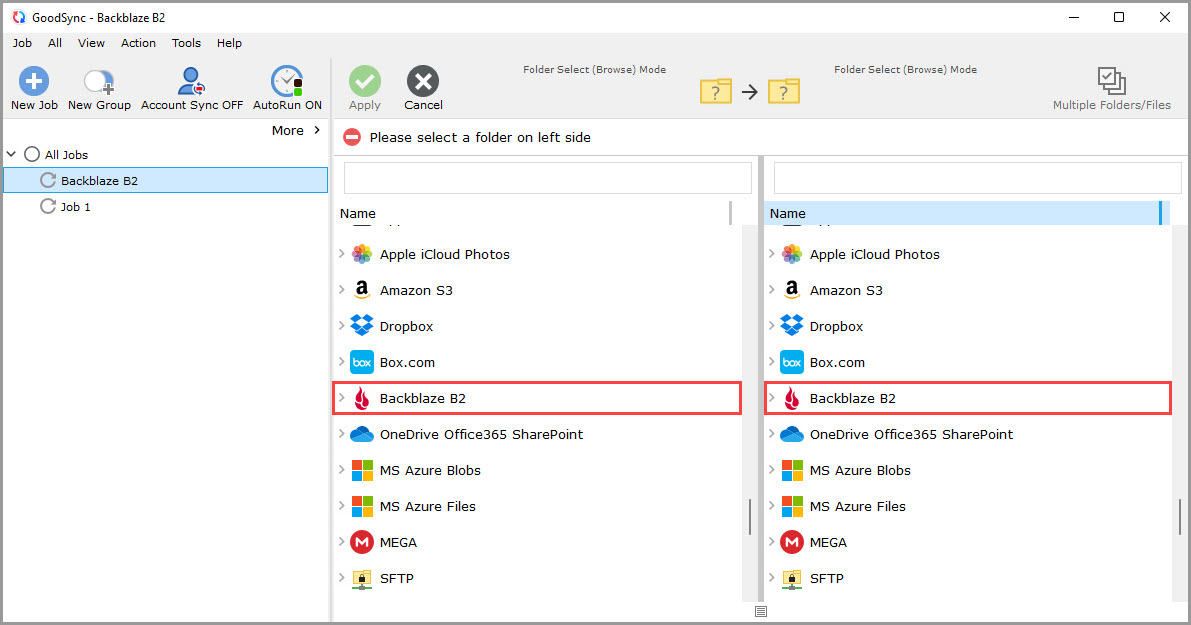Click the Cancel X icon
Image resolution: width=1191 pixels, height=625 pixels.
tap(423, 81)
